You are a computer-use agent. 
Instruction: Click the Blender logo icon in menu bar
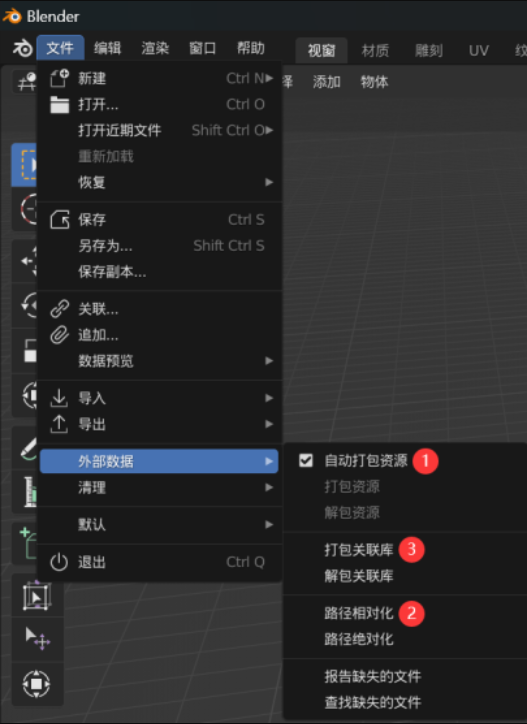pyautogui.click(x=22, y=48)
